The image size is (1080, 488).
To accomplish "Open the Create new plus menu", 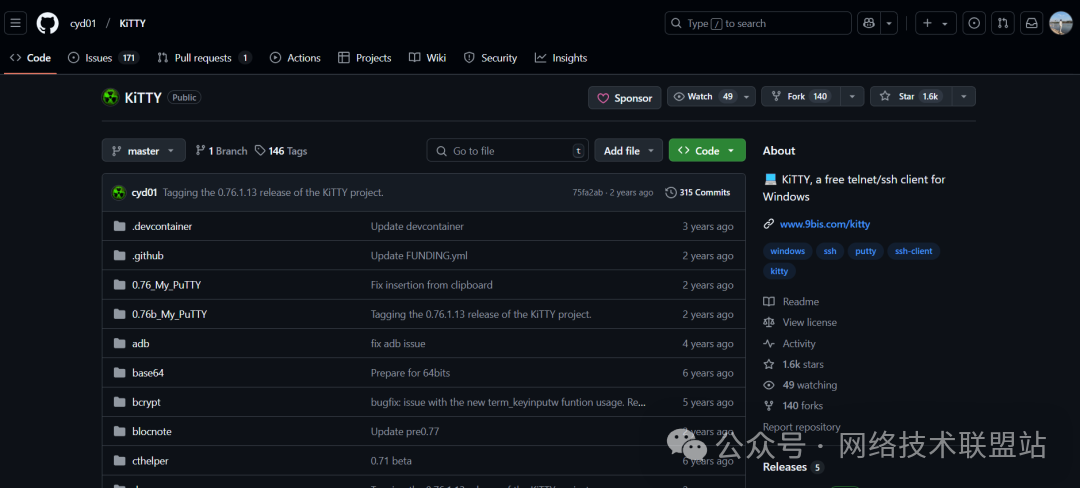I will (935, 23).
